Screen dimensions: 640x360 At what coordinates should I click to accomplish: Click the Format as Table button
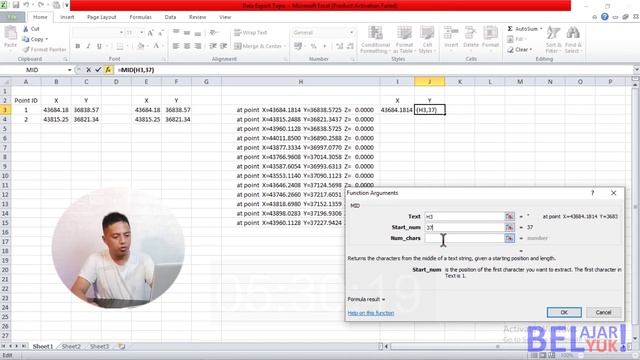404,40
